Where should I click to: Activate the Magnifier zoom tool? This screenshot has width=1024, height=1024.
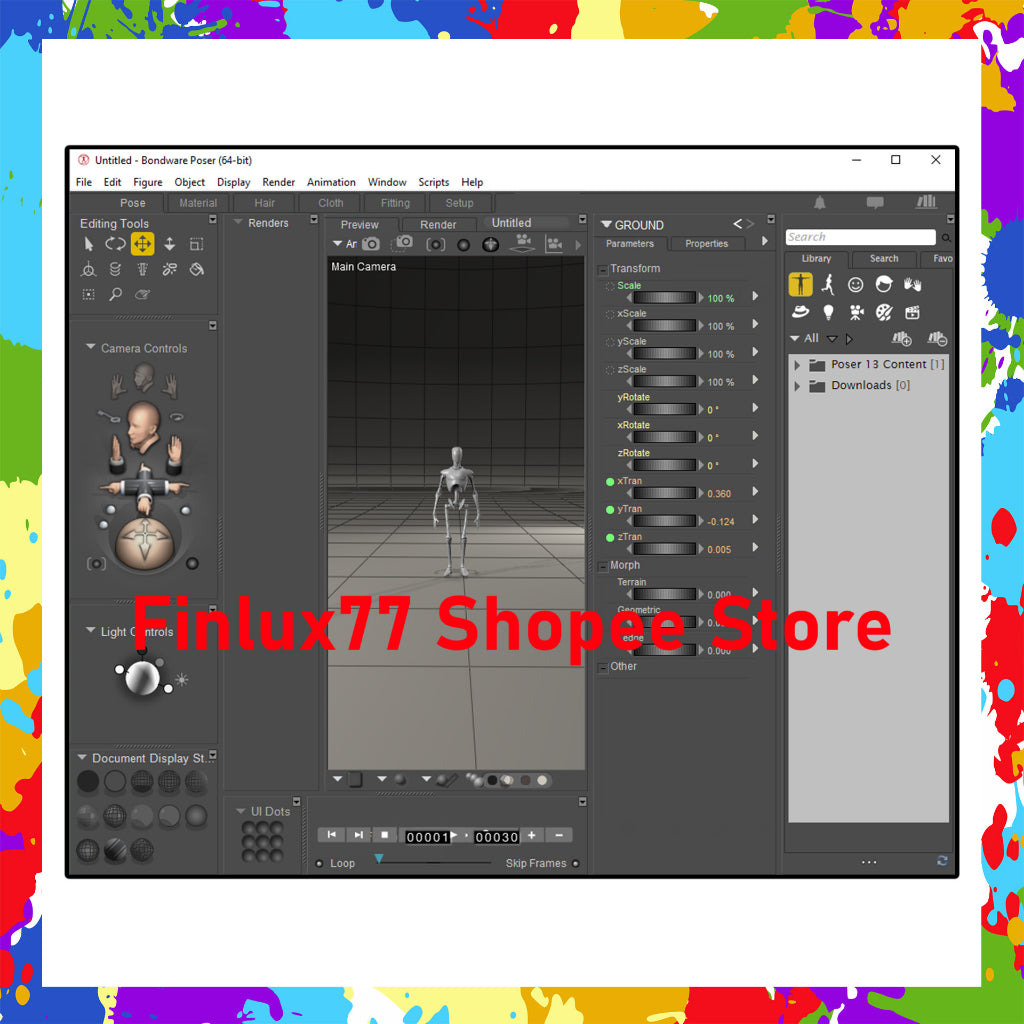pos(116,294)
